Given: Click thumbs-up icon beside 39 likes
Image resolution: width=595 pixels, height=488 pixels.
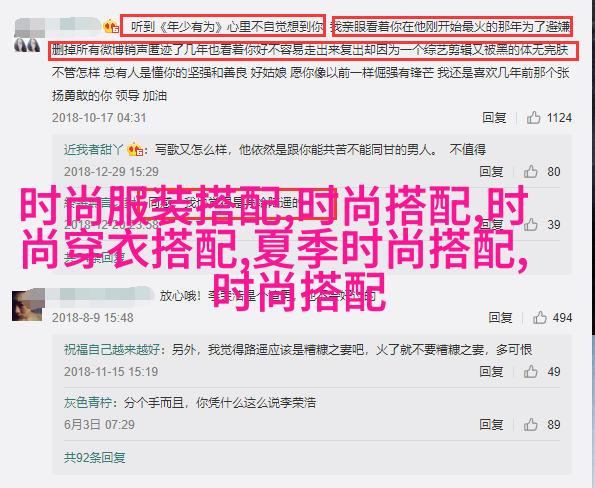Looking at the screenshot, I should pos(530,225).
